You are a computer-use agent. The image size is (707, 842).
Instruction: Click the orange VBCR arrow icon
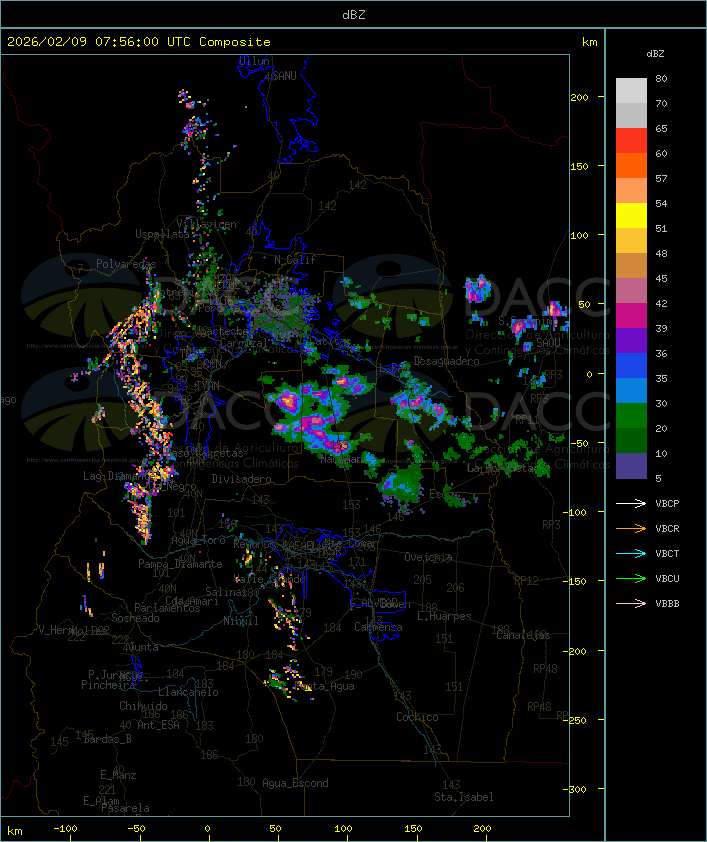631,528
